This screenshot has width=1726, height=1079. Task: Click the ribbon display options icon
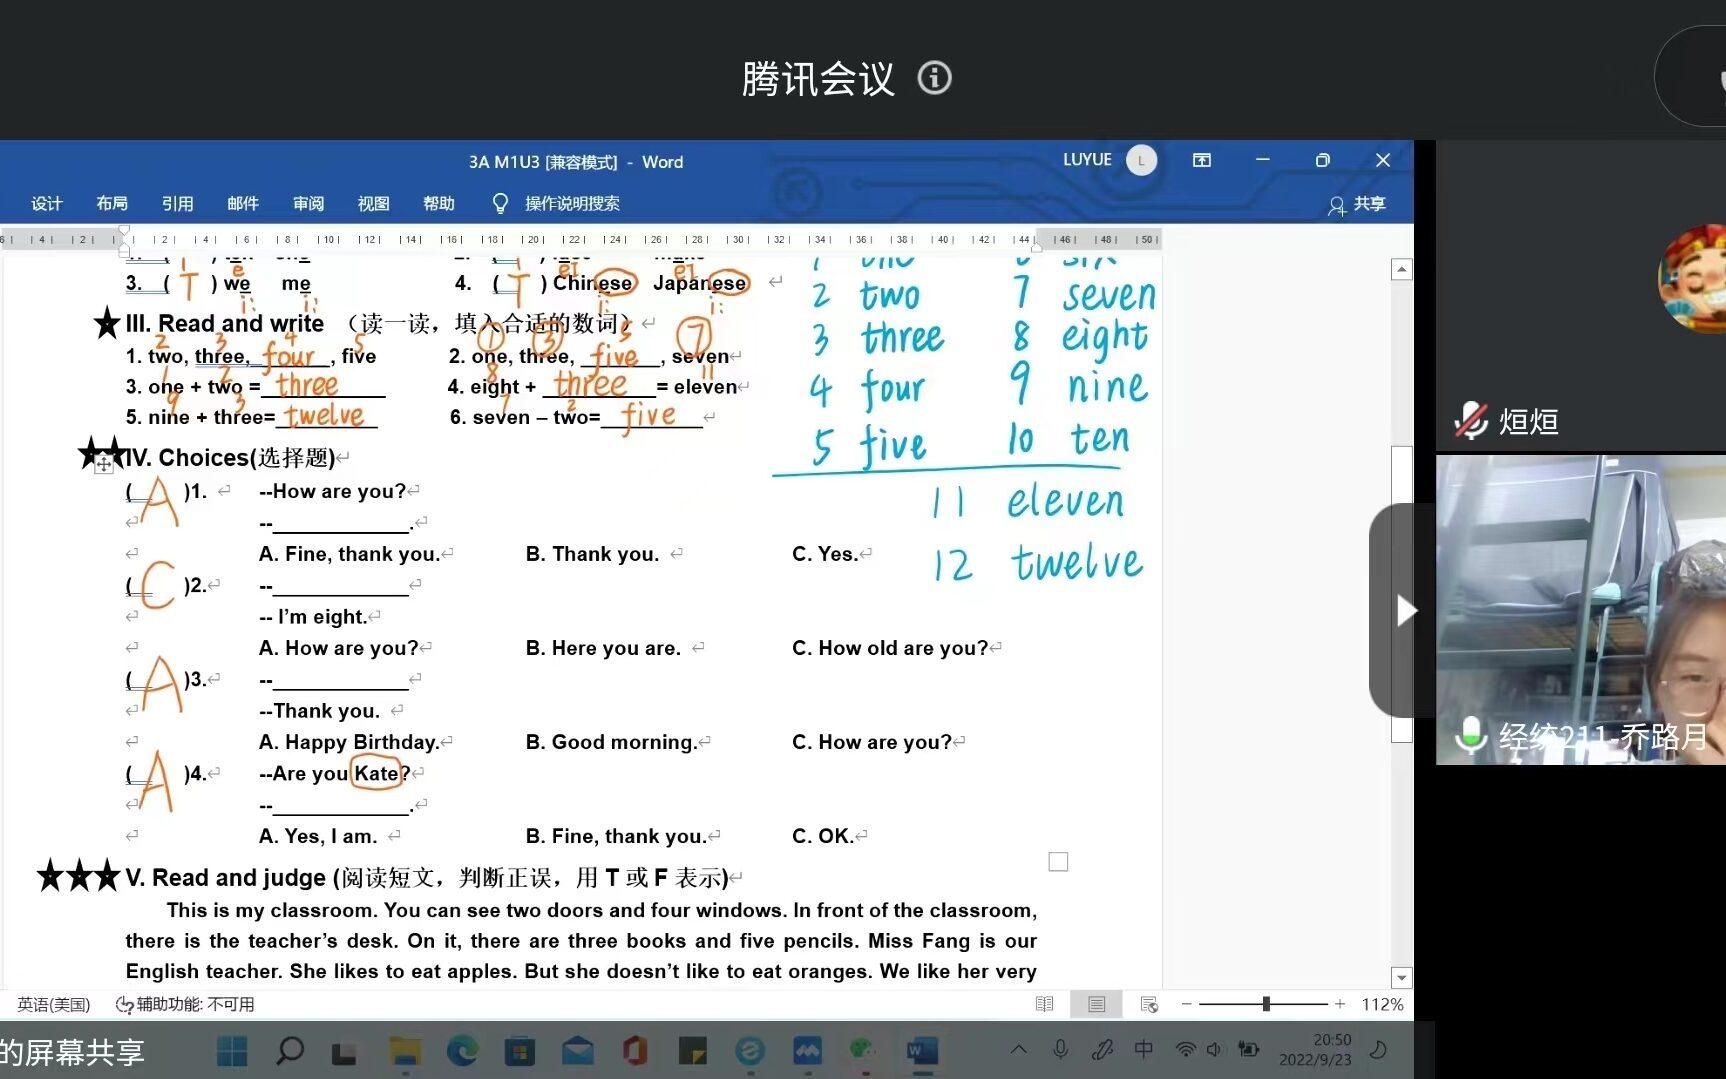point(1202,160)
